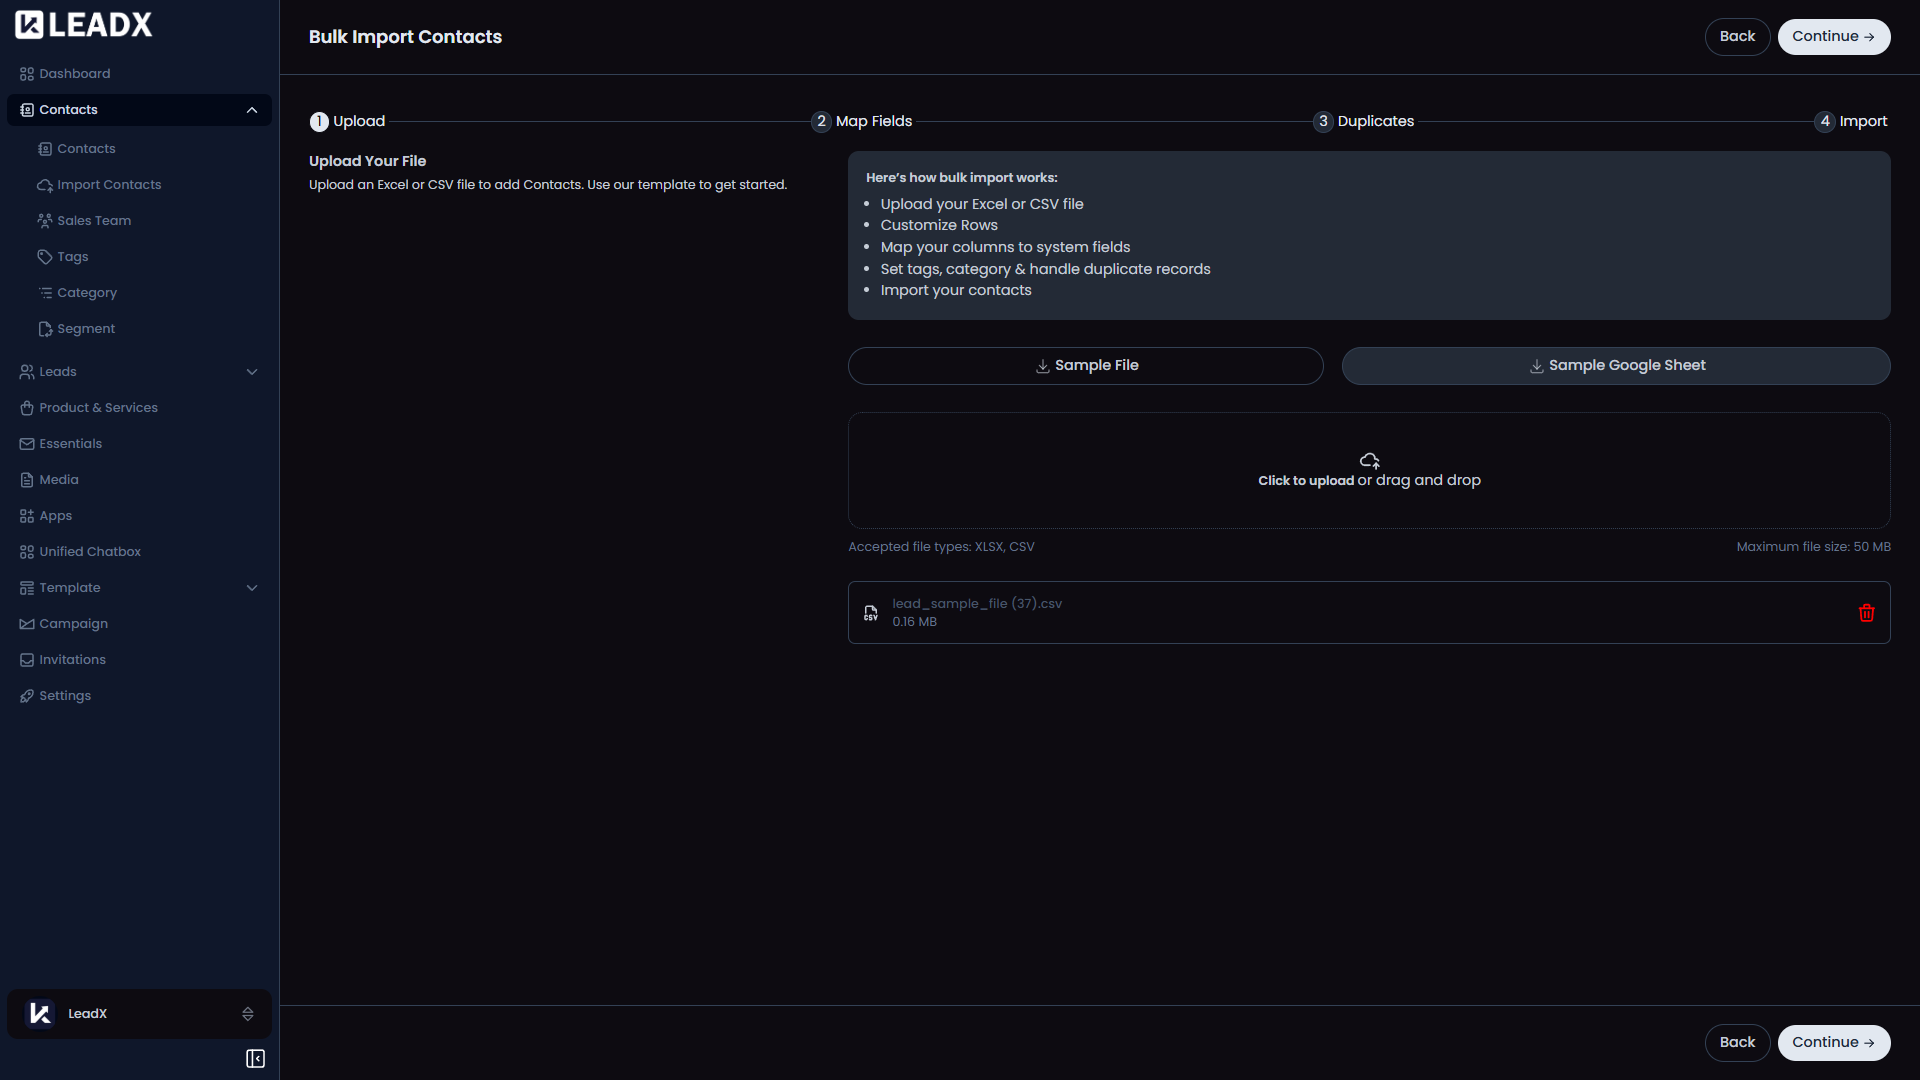The image size is (1920, 1080).
Task: Click Continue to proceed with import
Action: (1833, 36)
